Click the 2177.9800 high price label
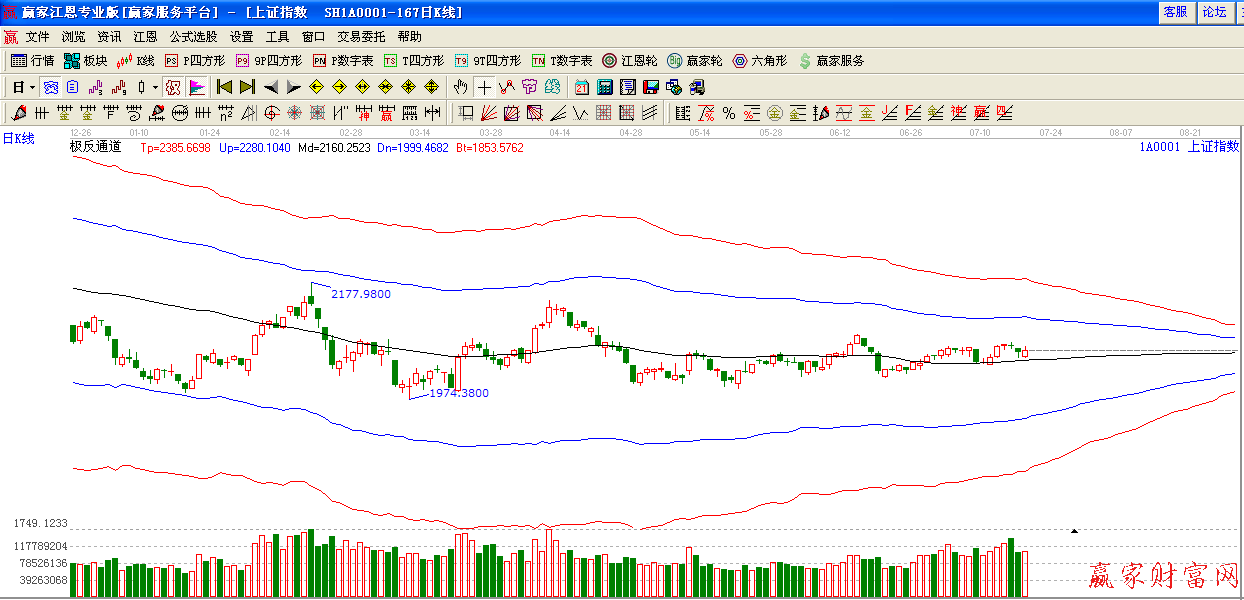The width and height of the screenshot is (1244, 600). click(361, 294)
